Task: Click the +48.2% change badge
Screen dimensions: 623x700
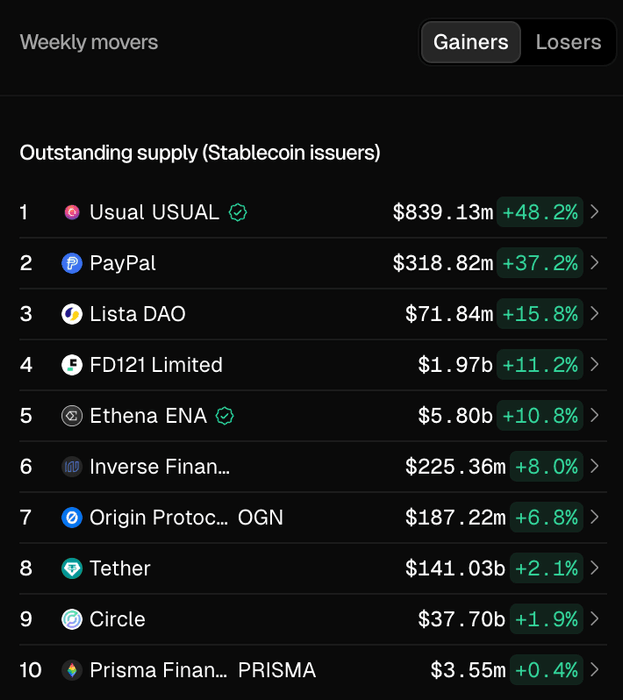Action: (x=540, y=212)
